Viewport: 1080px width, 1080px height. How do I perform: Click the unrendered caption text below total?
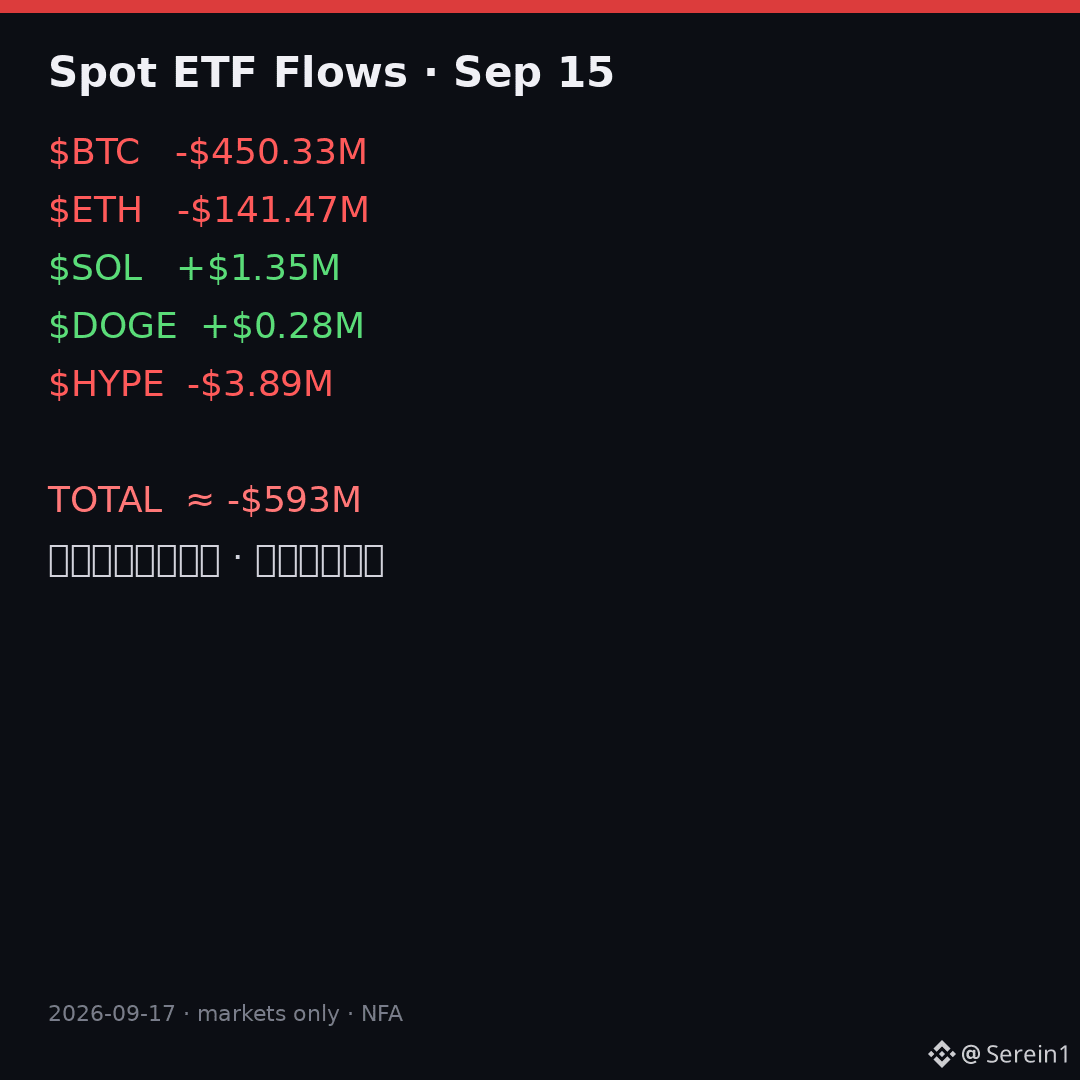tap(216, 560)
